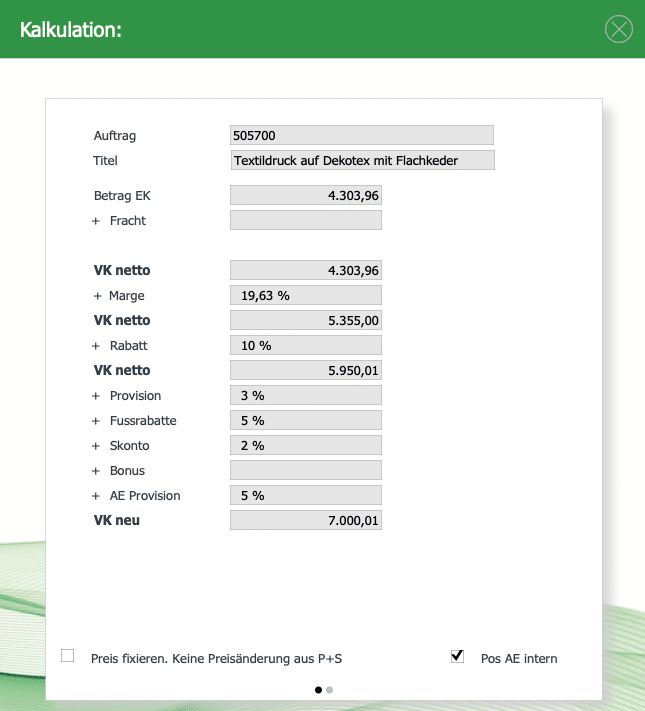Click the Fussrabatte percentage field
The width and height of the screenshot is (645, 711).
(x=305, y=421)
